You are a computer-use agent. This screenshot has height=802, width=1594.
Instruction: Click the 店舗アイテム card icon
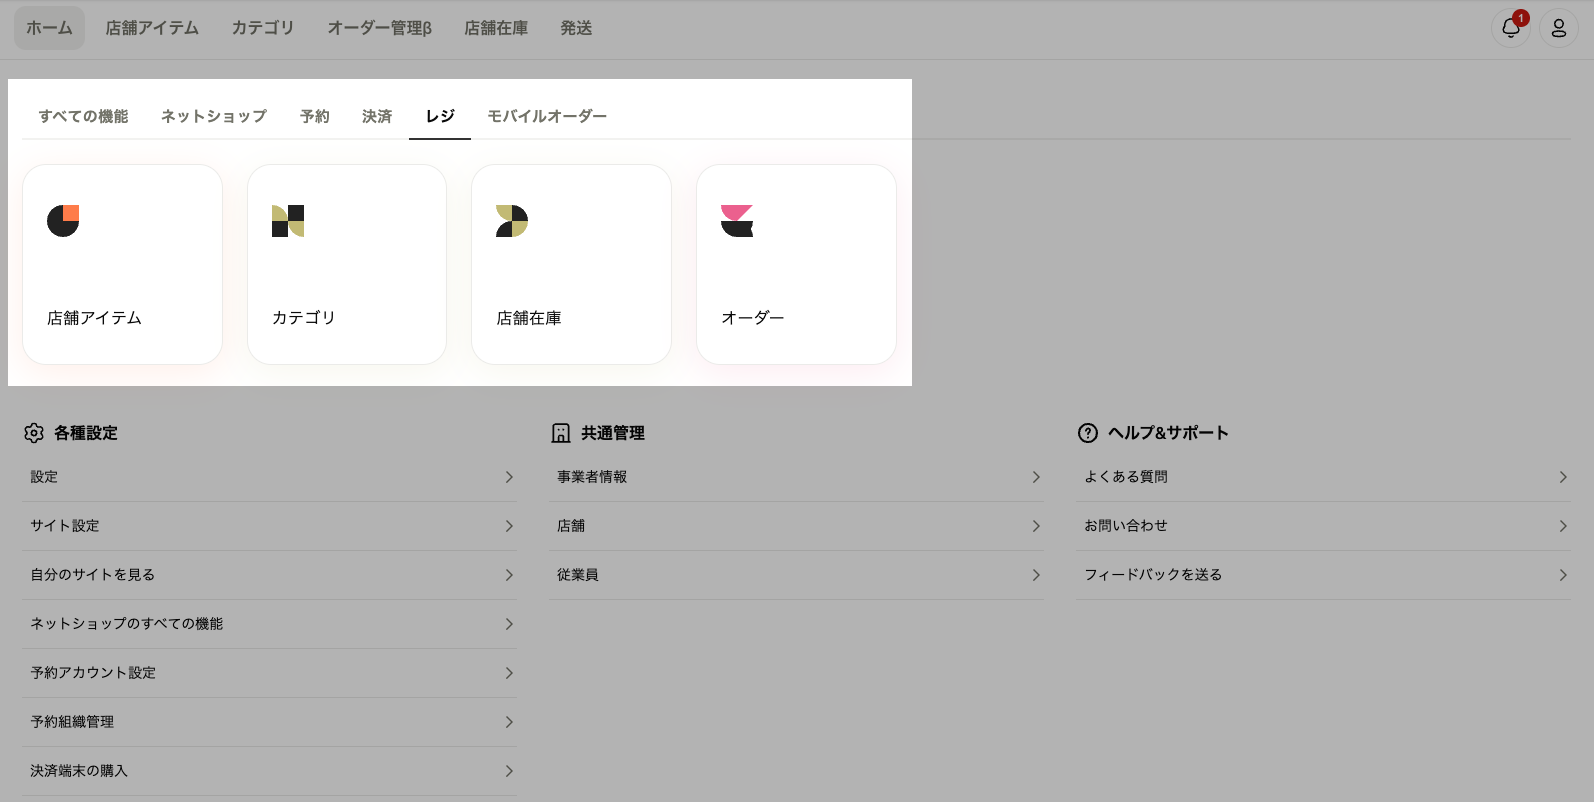pyautogui.click(x=63, y=221)
